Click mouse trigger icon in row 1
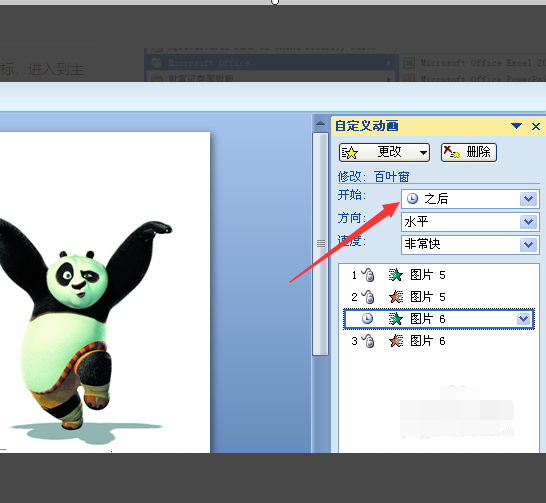546x503 pixels. (368, 275)
